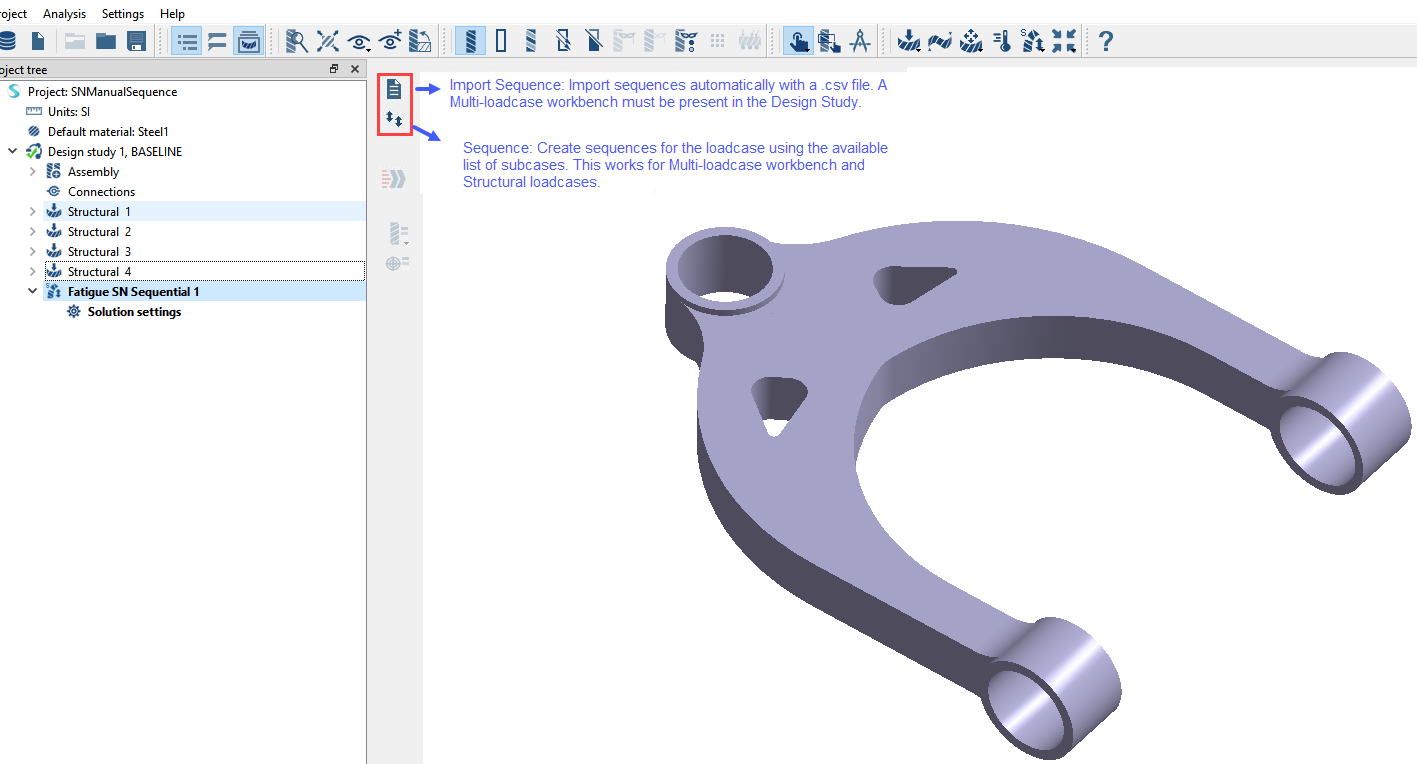Click the Sequence up-down arrows icon
The image size is (1417, 764).
coord(394,119)
